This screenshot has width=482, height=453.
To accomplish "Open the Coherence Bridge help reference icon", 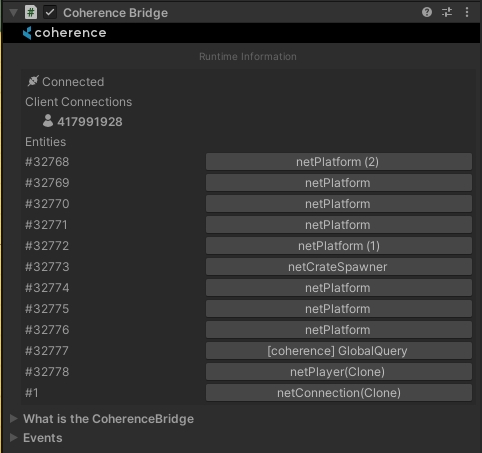I will [427, 12].
